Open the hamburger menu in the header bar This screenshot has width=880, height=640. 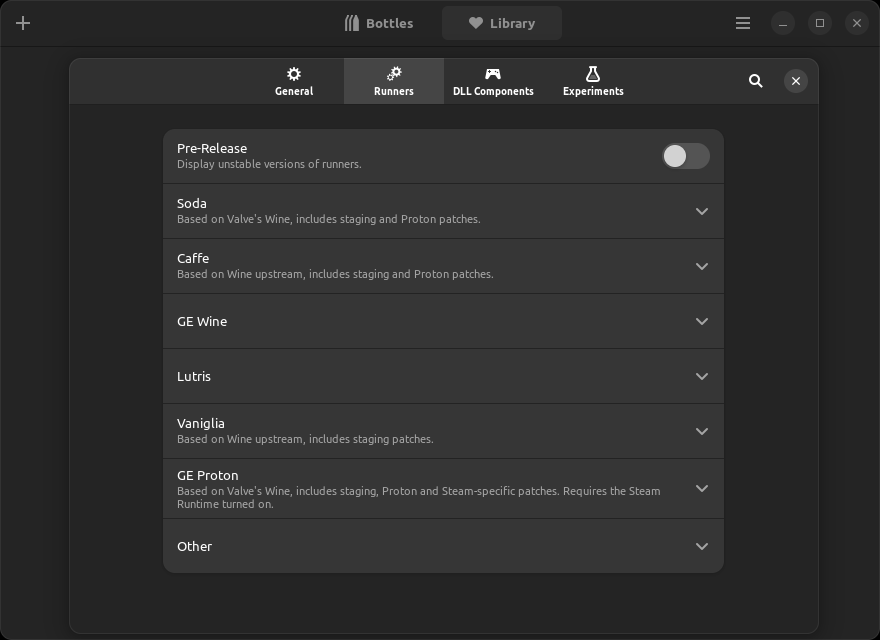click(742, 22)
